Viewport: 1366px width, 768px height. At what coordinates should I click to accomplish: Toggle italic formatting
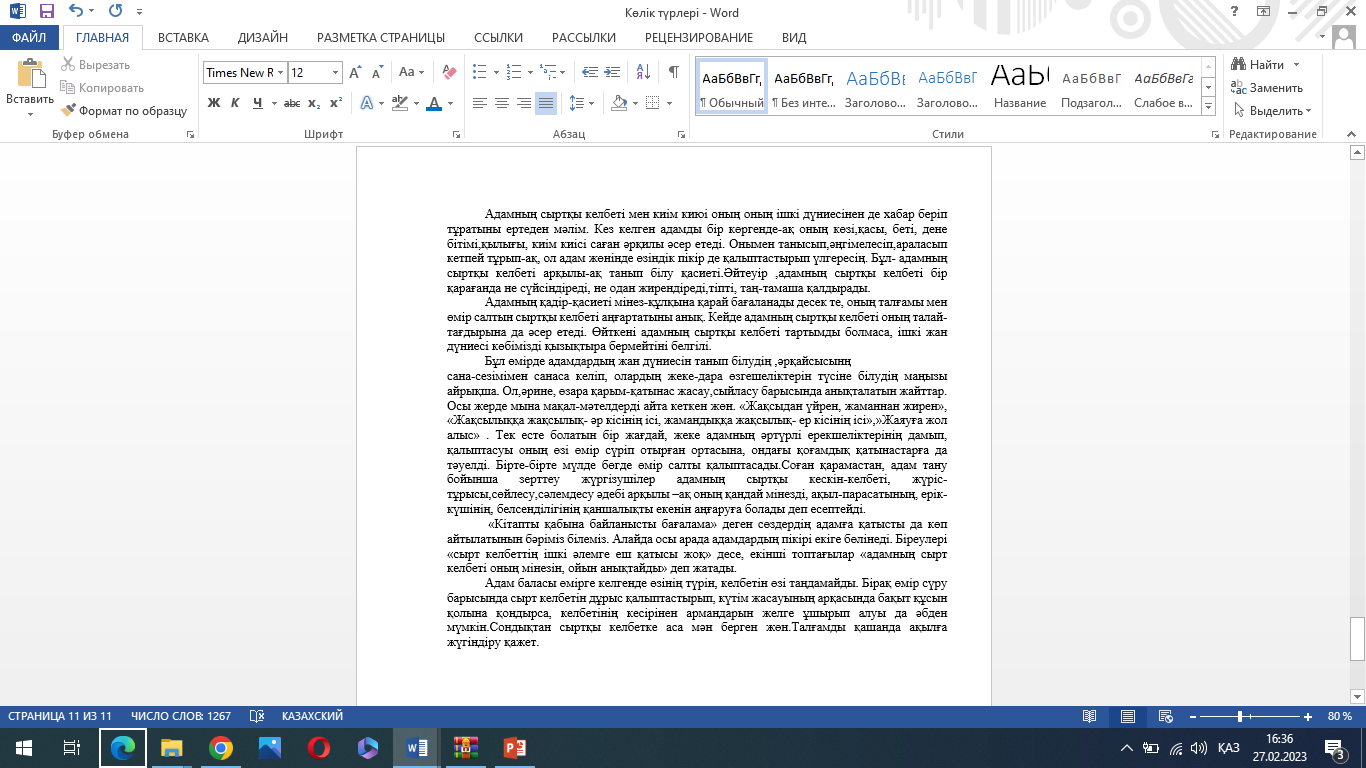(x=235, y=103)
